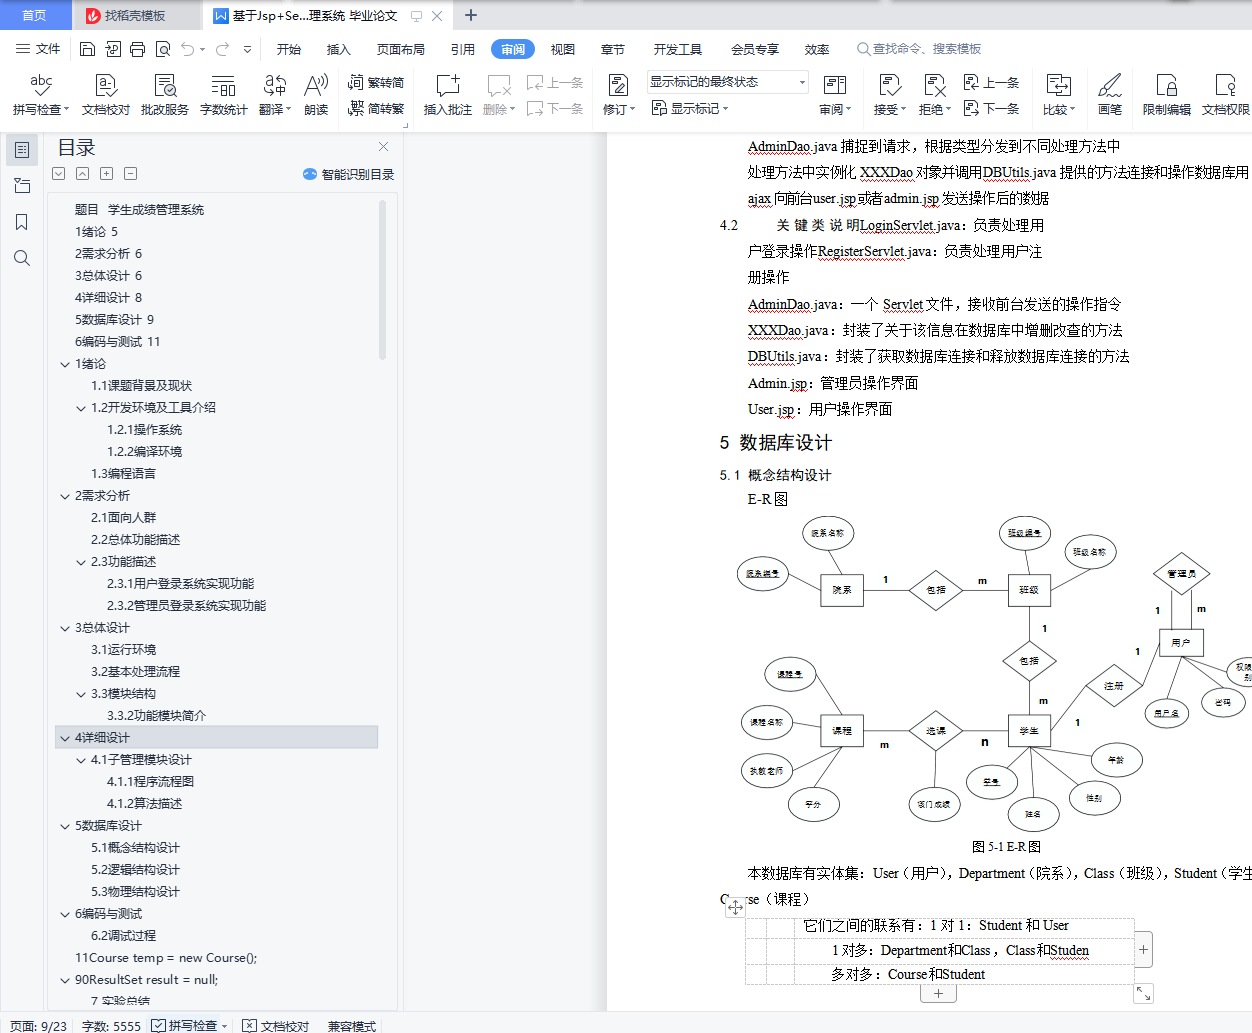Switch to the 开发工具 ribbon tab
Viewport: 1252px width, 1033px height.
pos(678,49)
